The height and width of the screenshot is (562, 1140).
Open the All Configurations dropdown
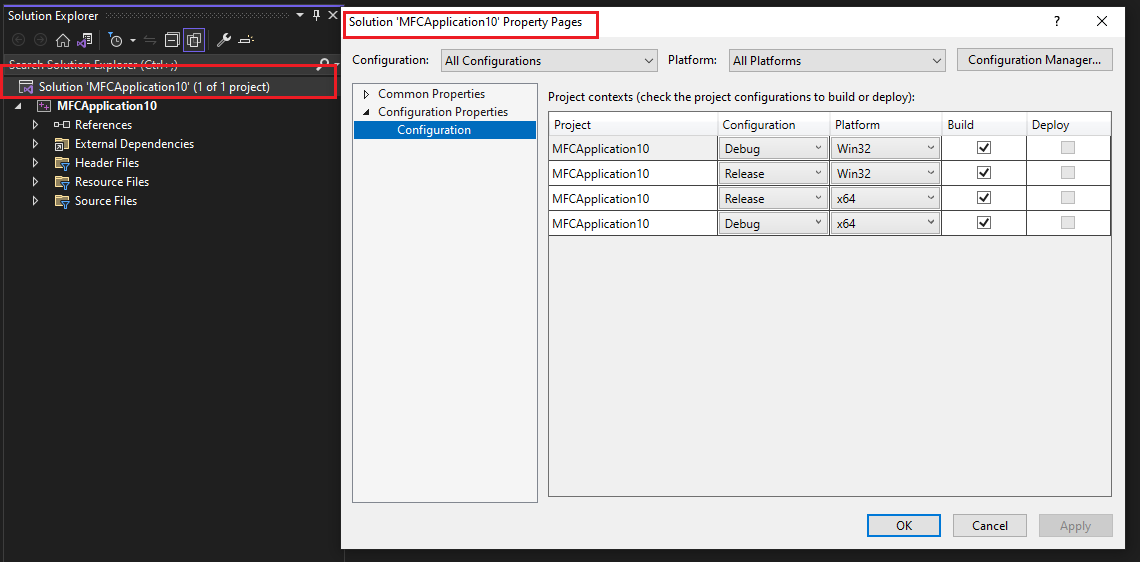point(549,60)
